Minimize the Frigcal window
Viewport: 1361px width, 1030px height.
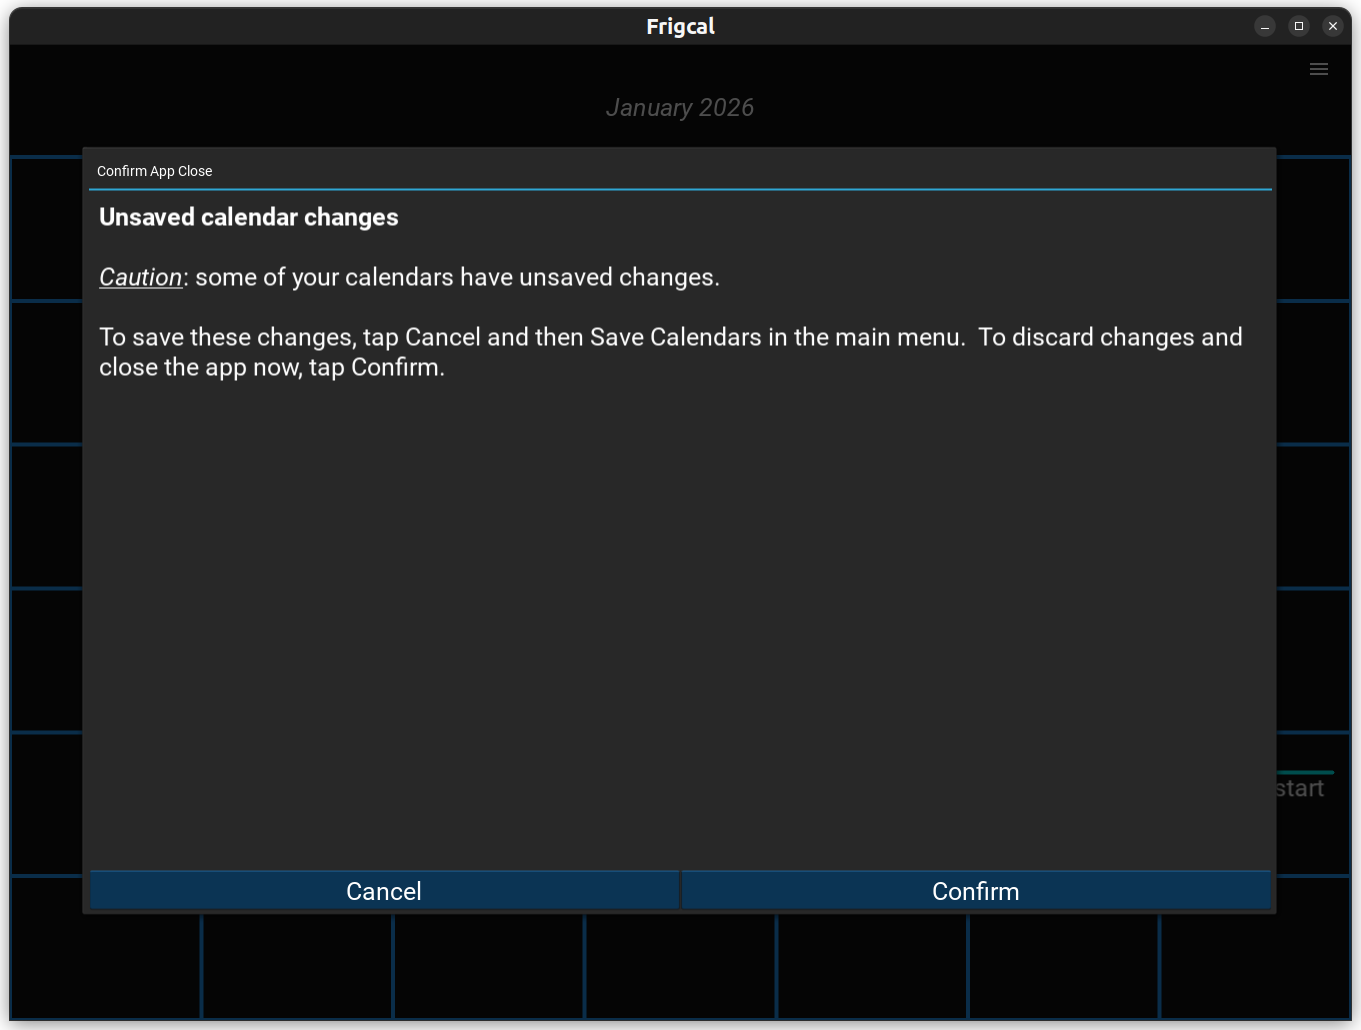(x=1264, y=27)
